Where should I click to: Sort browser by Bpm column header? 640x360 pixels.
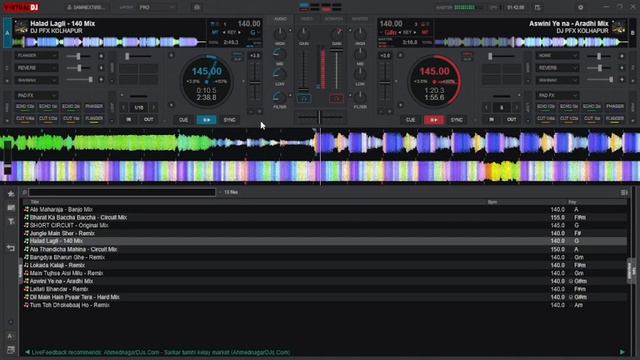point(492,202)
